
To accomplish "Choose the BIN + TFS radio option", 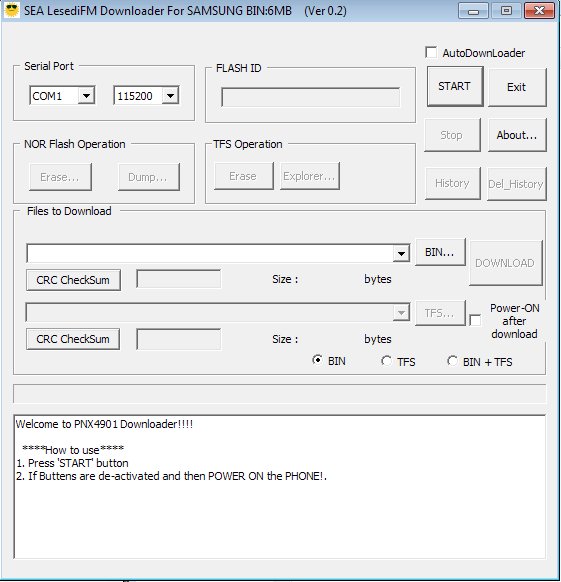I will [452, 361].
